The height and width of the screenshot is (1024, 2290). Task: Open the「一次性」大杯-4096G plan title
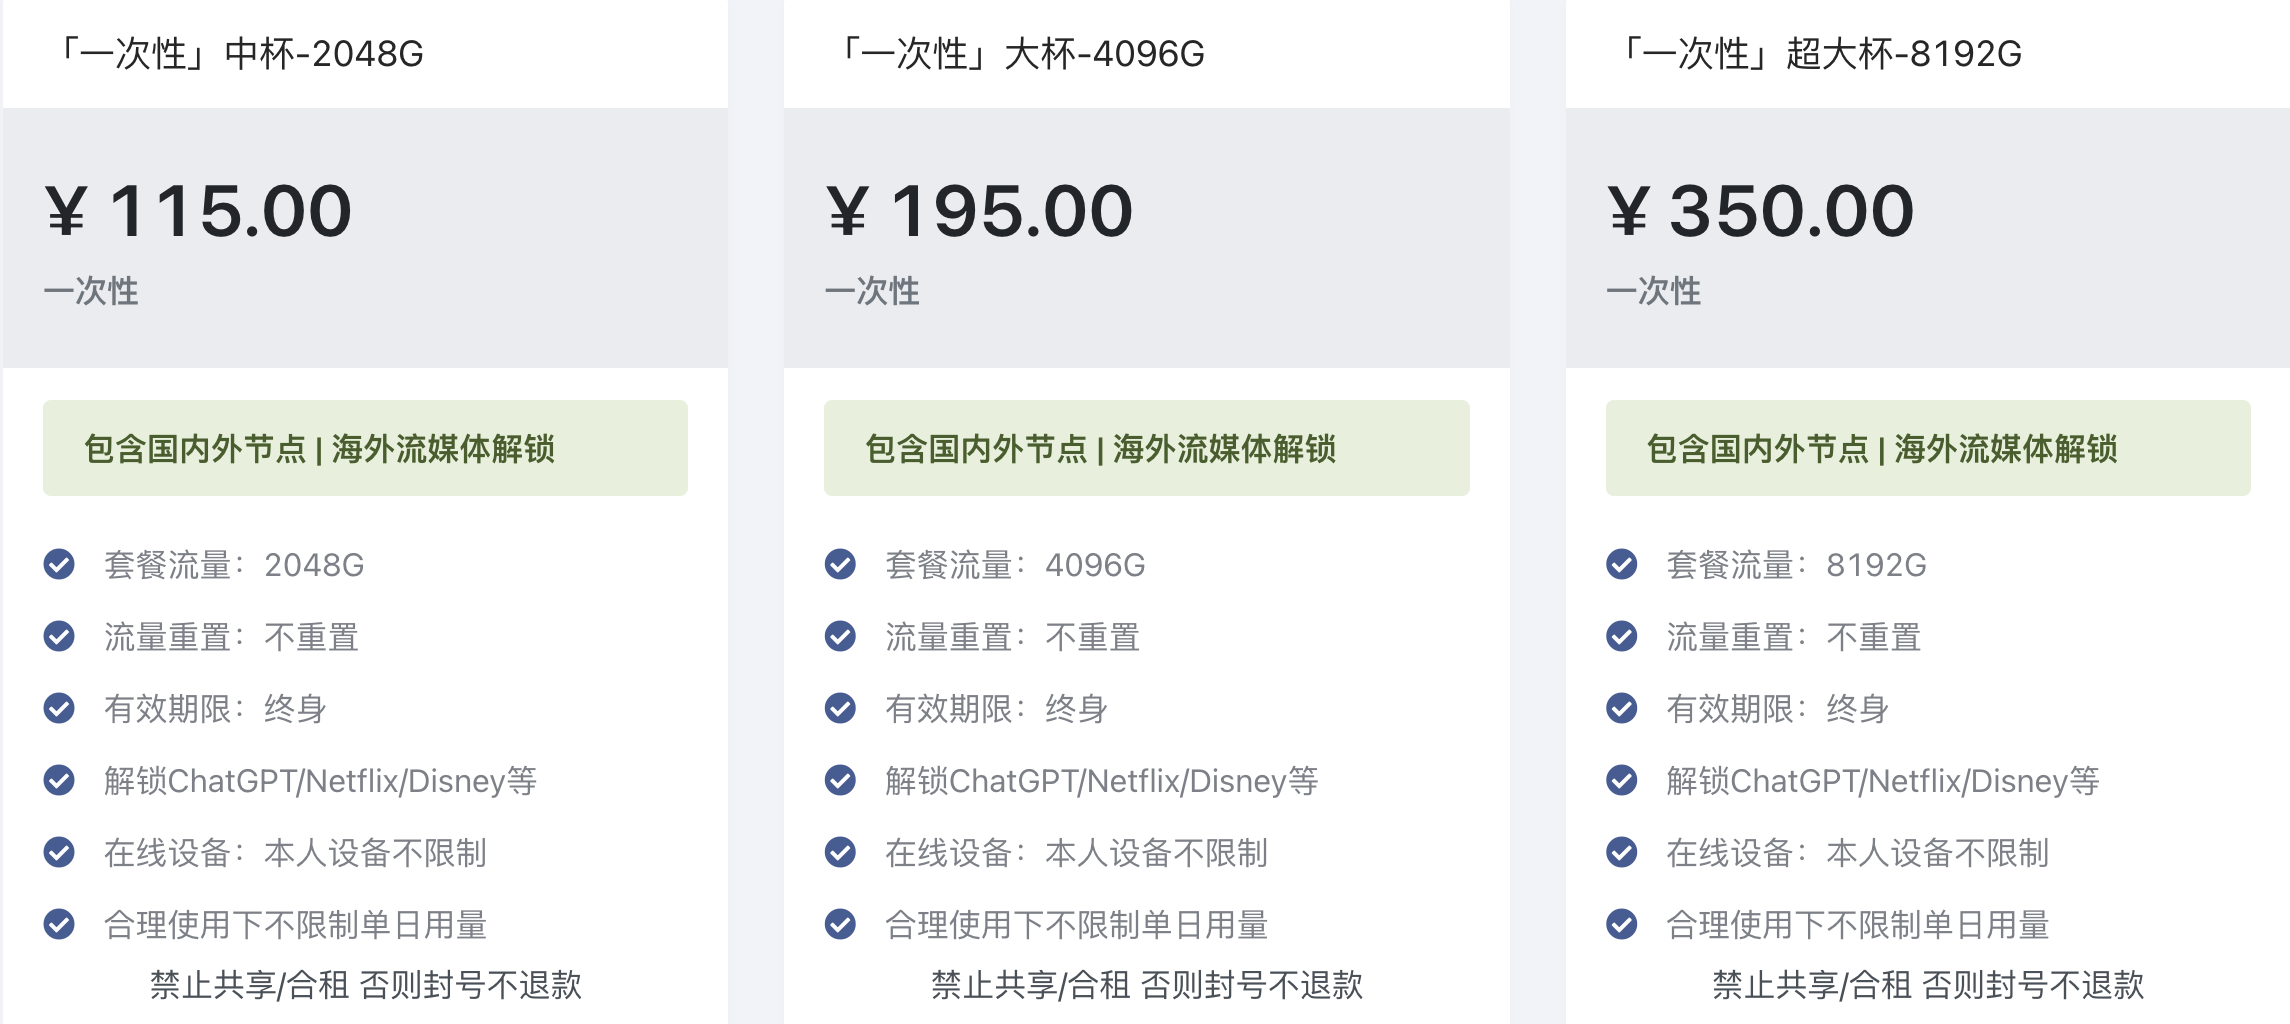click(x=1021, y=54)
